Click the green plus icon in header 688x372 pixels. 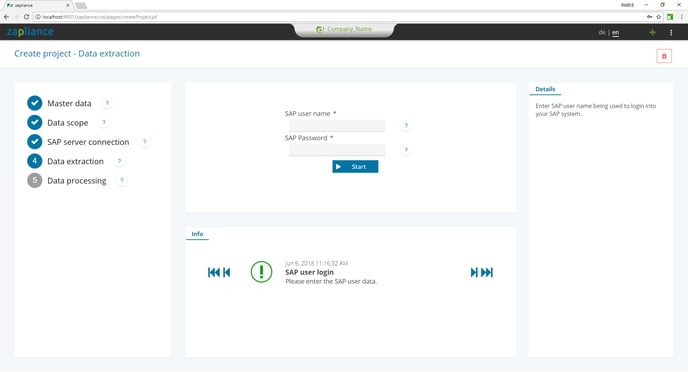[x=652, y=32]
